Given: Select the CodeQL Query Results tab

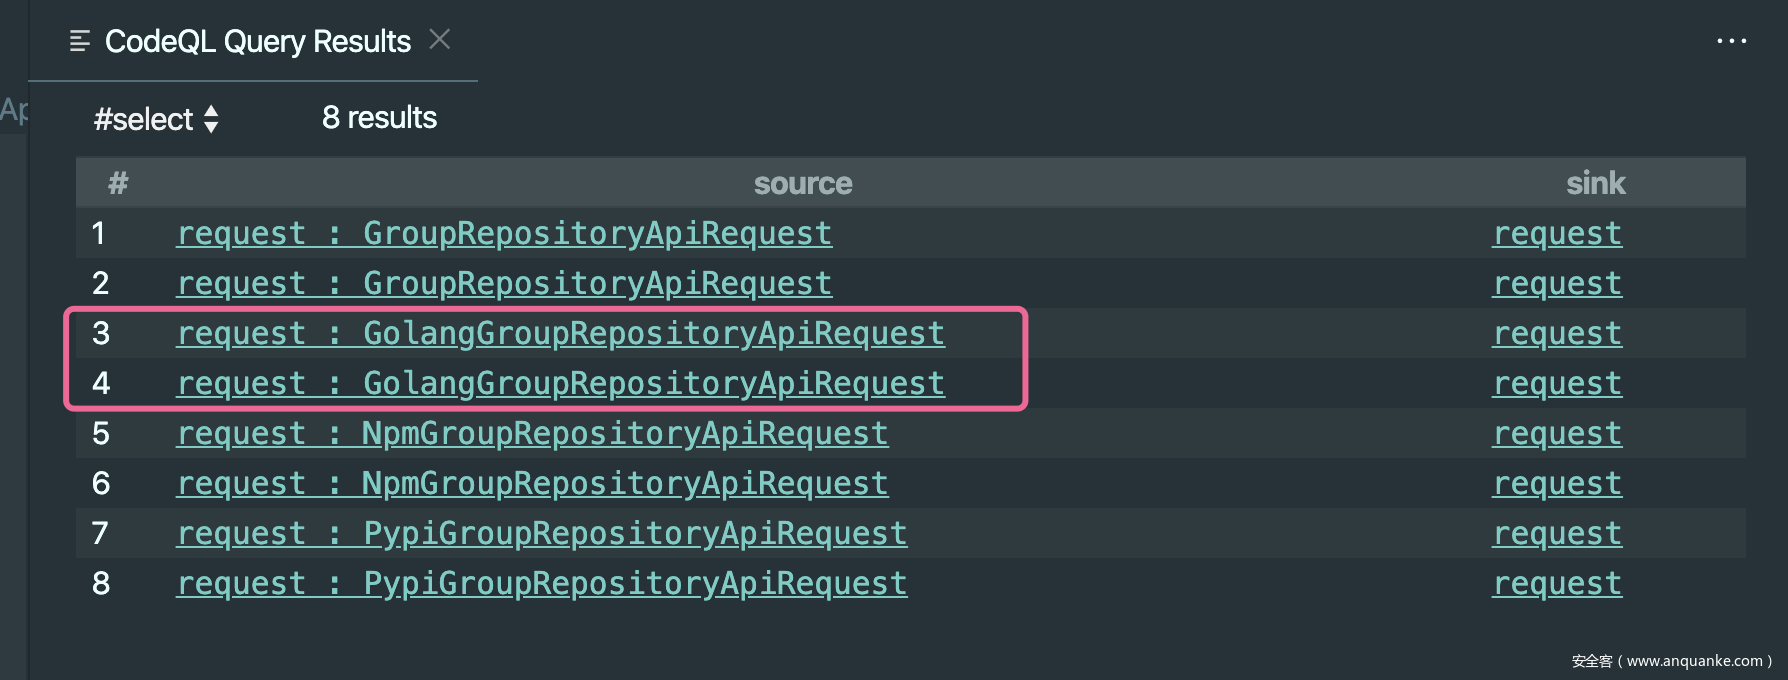Looking at the screenshot, I should [x=257, y=41].
